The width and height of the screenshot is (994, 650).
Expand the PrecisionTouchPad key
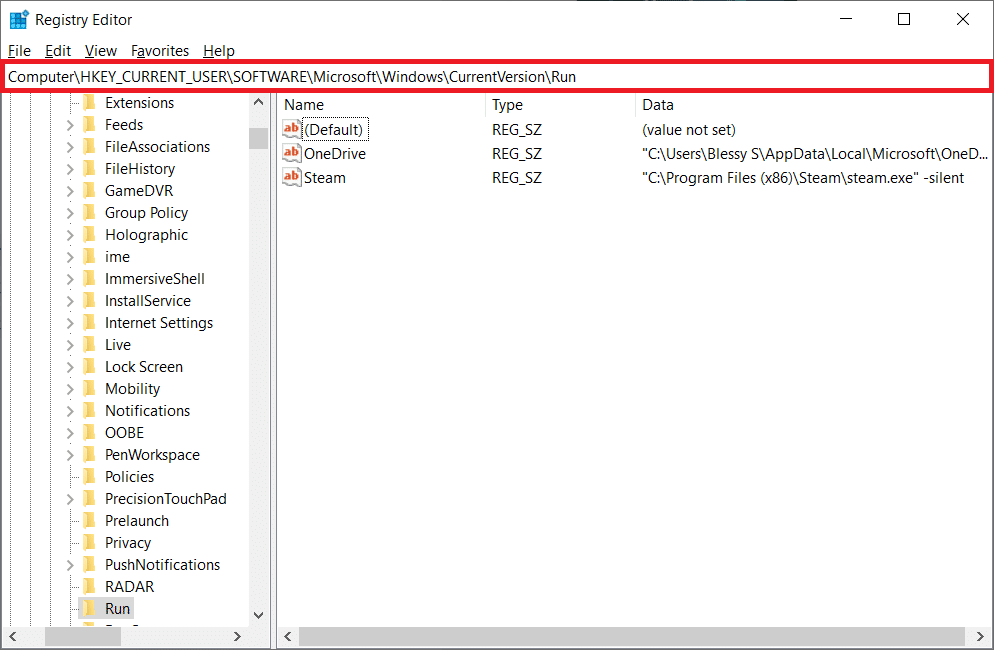[x=70, y=499]
